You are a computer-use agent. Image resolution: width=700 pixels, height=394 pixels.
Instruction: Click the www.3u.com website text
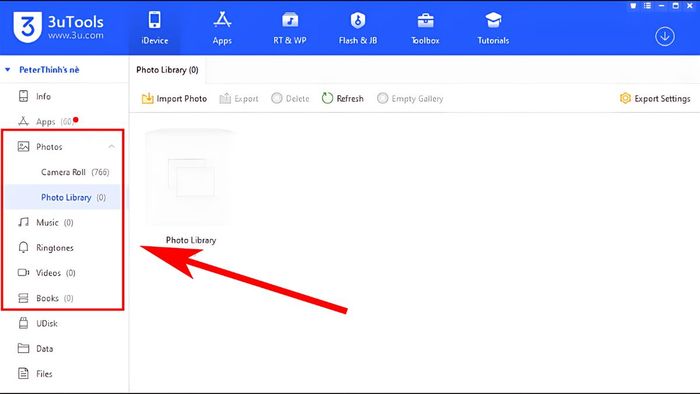point(75,35)
